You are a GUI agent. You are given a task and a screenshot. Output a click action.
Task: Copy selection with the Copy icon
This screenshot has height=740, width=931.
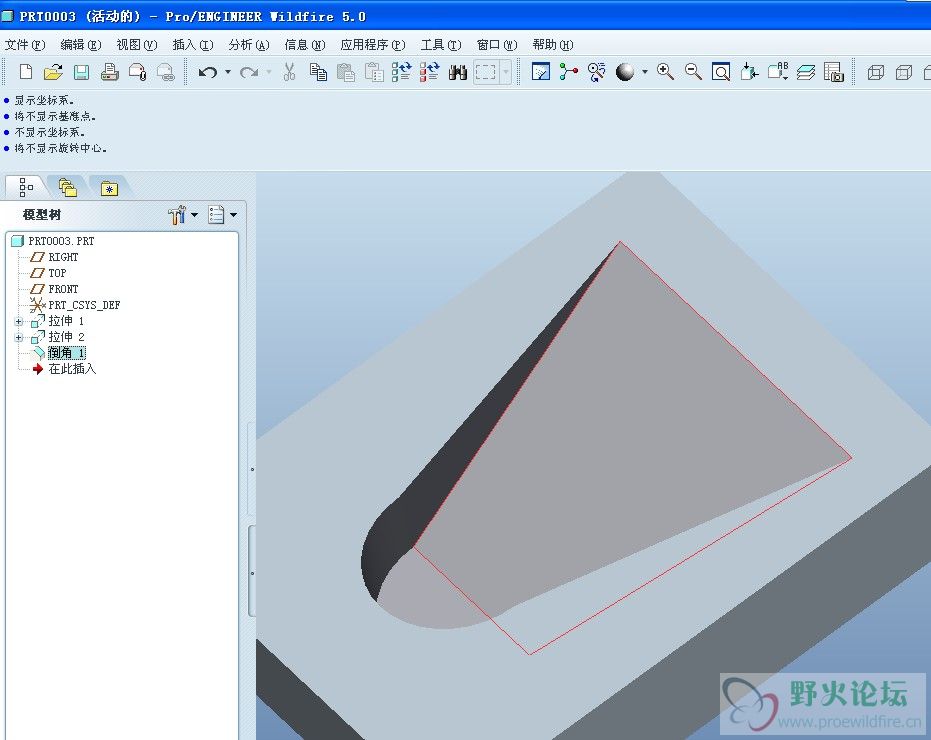318,72
